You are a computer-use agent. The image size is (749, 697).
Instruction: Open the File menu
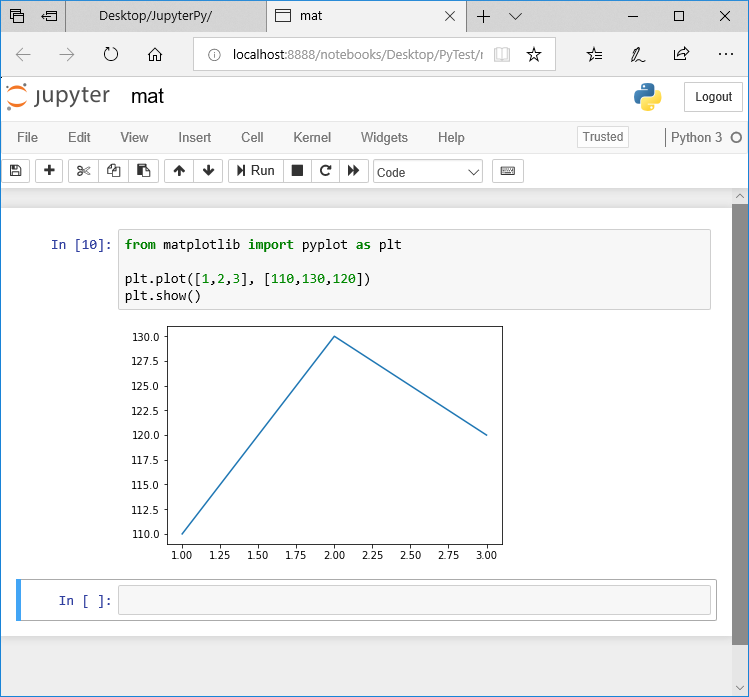tap(27, 138)
